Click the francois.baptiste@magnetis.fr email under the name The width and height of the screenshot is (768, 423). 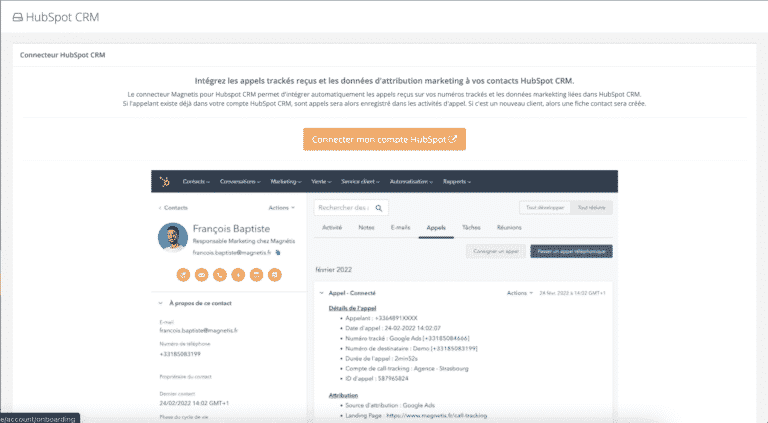coord(232,253)
